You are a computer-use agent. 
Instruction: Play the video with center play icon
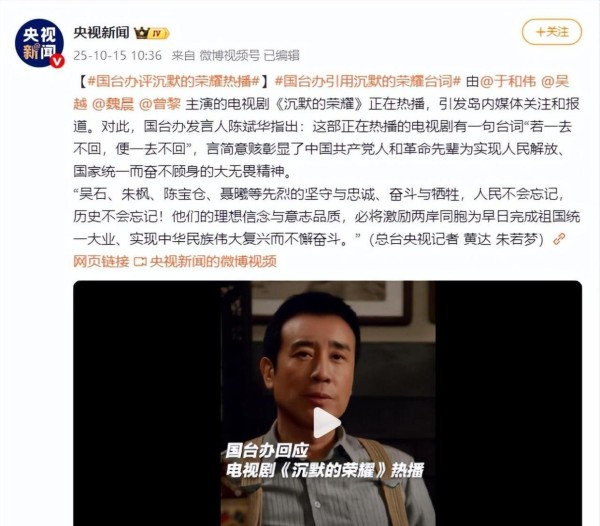click(326, 422)
